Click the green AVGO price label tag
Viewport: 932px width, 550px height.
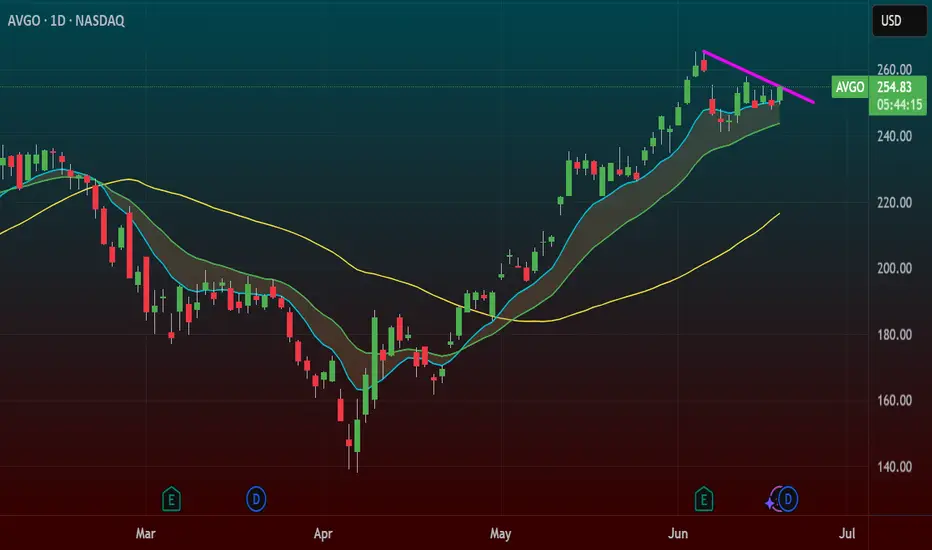pyautogui.click(x=850, y=87)
